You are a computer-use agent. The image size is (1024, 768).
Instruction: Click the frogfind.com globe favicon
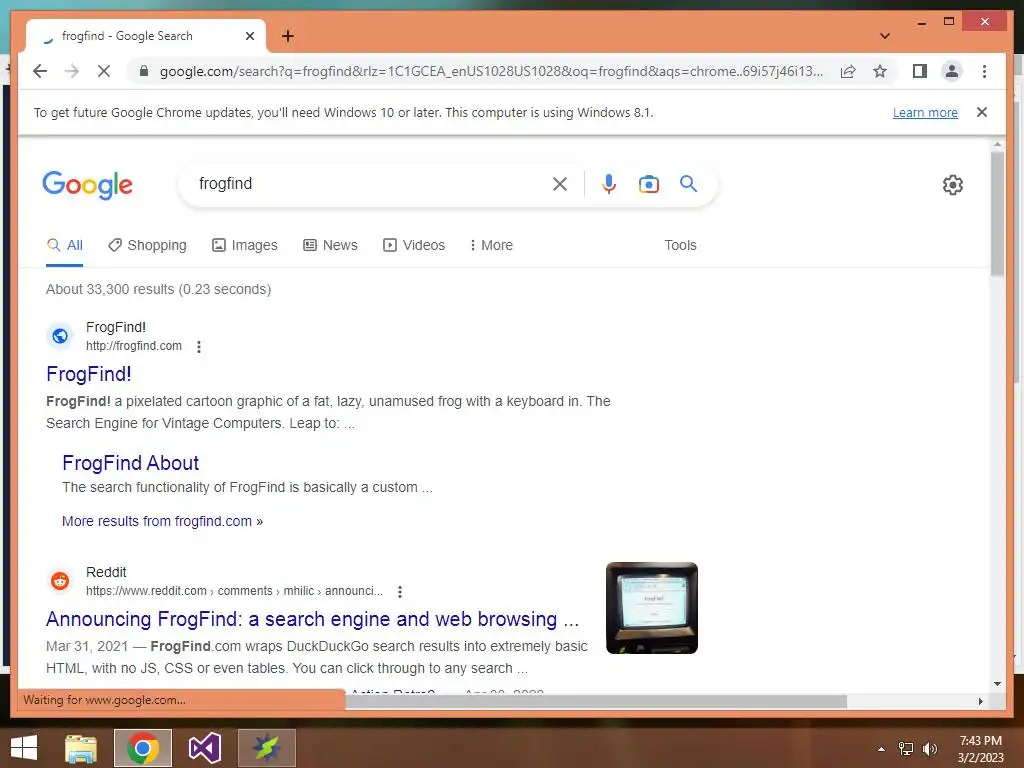click(60, 336)
